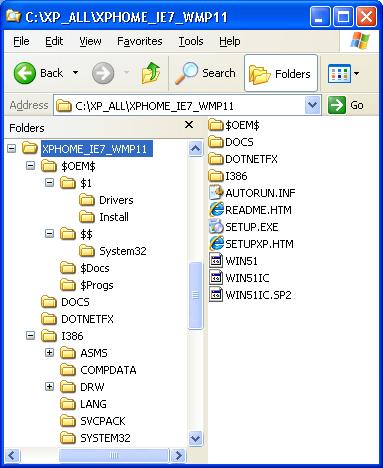Viewport: 383px width, 468px height.
Task: Select the WIN51 file icon
Action: click(x=216, y=261)
